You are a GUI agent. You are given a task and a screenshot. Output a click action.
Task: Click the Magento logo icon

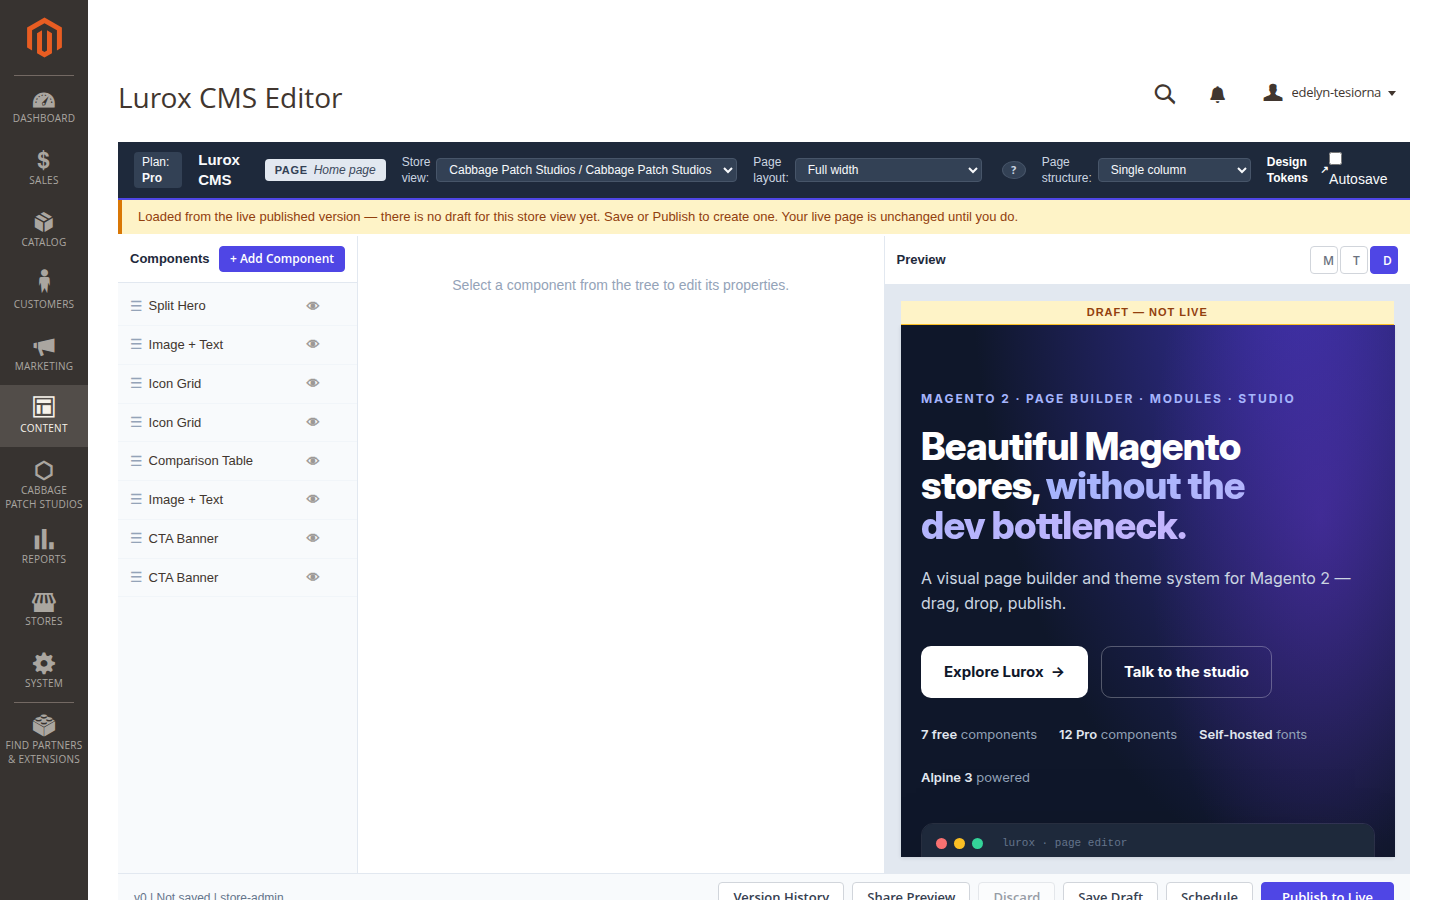click(44, 38)
